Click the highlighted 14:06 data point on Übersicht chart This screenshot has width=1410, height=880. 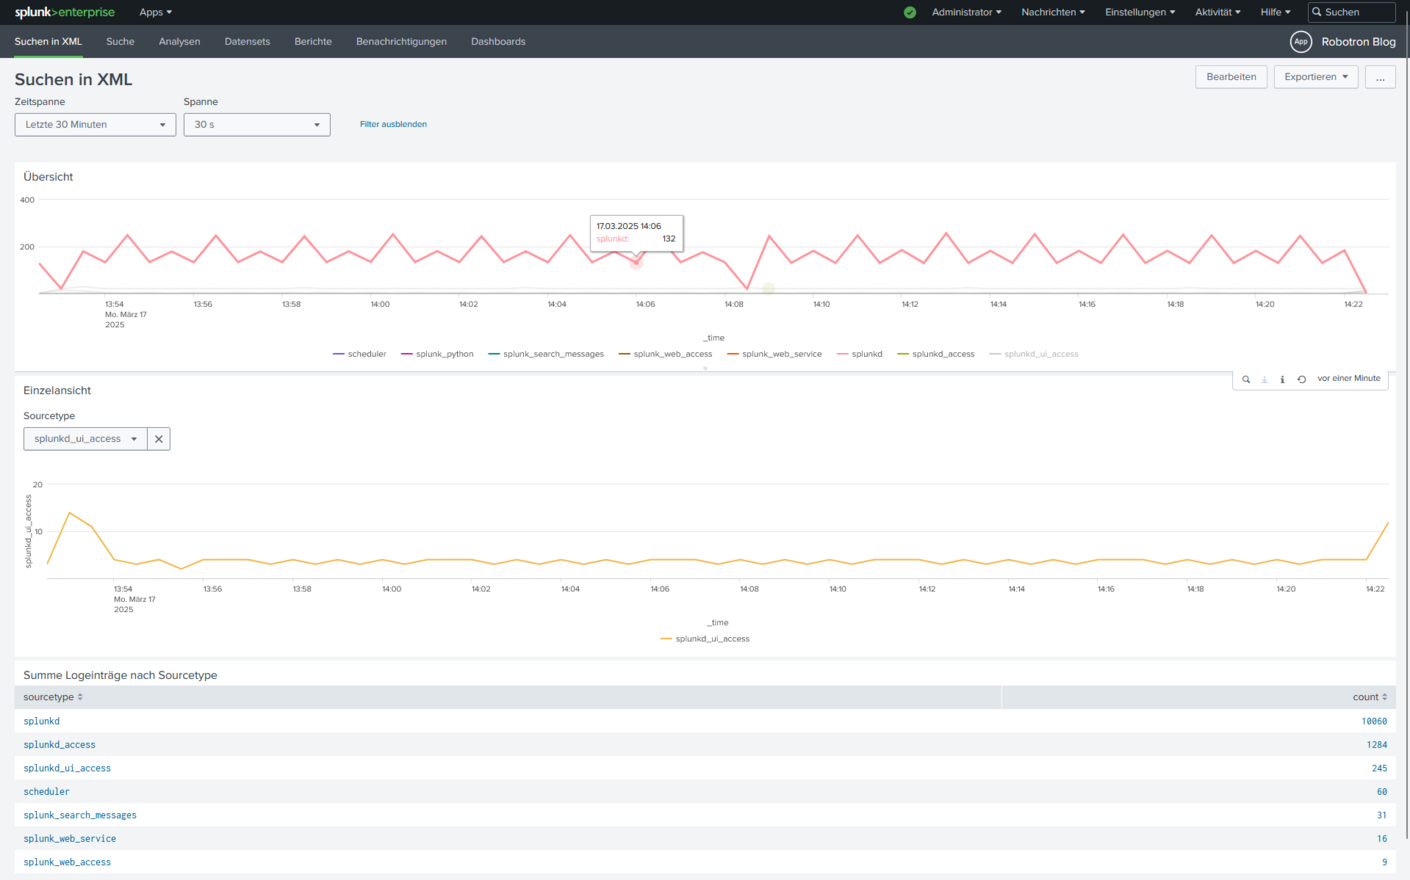636,262
